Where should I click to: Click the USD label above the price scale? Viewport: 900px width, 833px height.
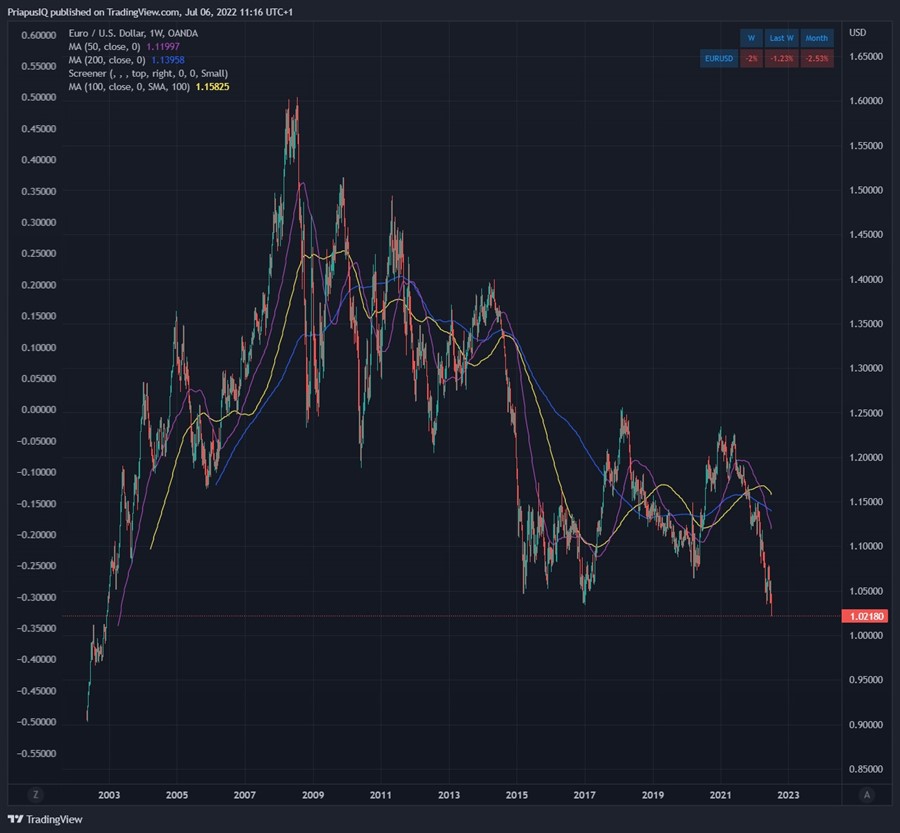click(857, 33)
